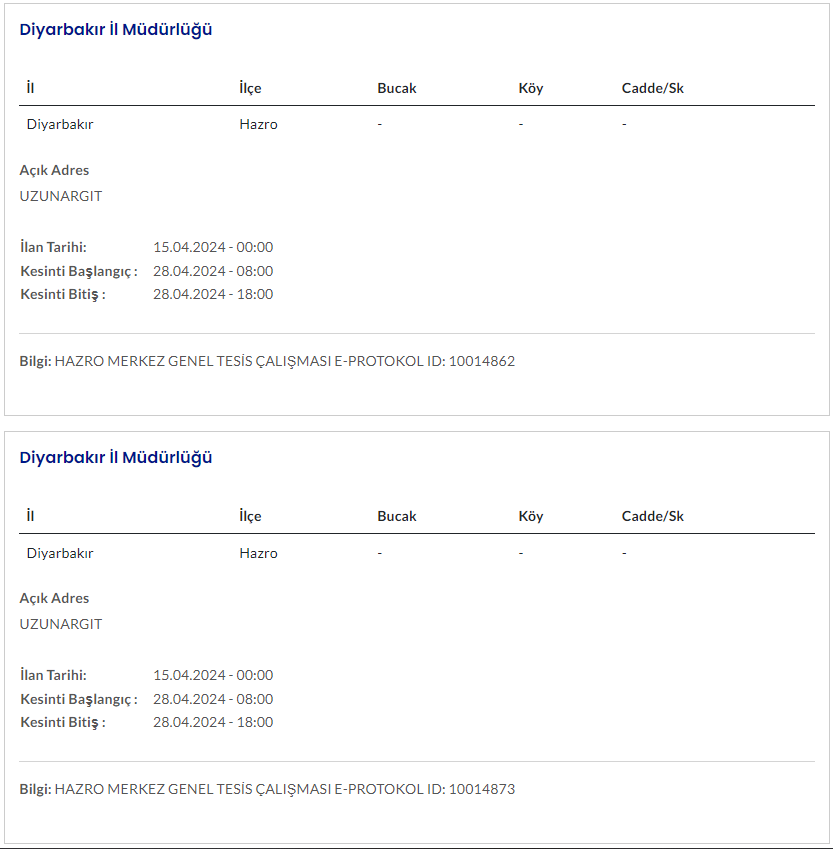Image resolution: width=833 pixels, height=849 pixels.
Task: Click UZUNARGIT address text in notice 10014873
Action: (x=61, y=624)
